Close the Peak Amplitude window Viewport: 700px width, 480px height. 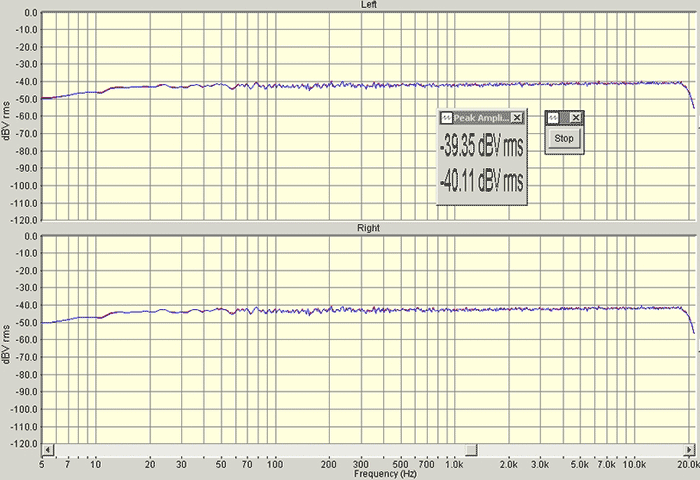pyautogui.click(x=517, y=117)
